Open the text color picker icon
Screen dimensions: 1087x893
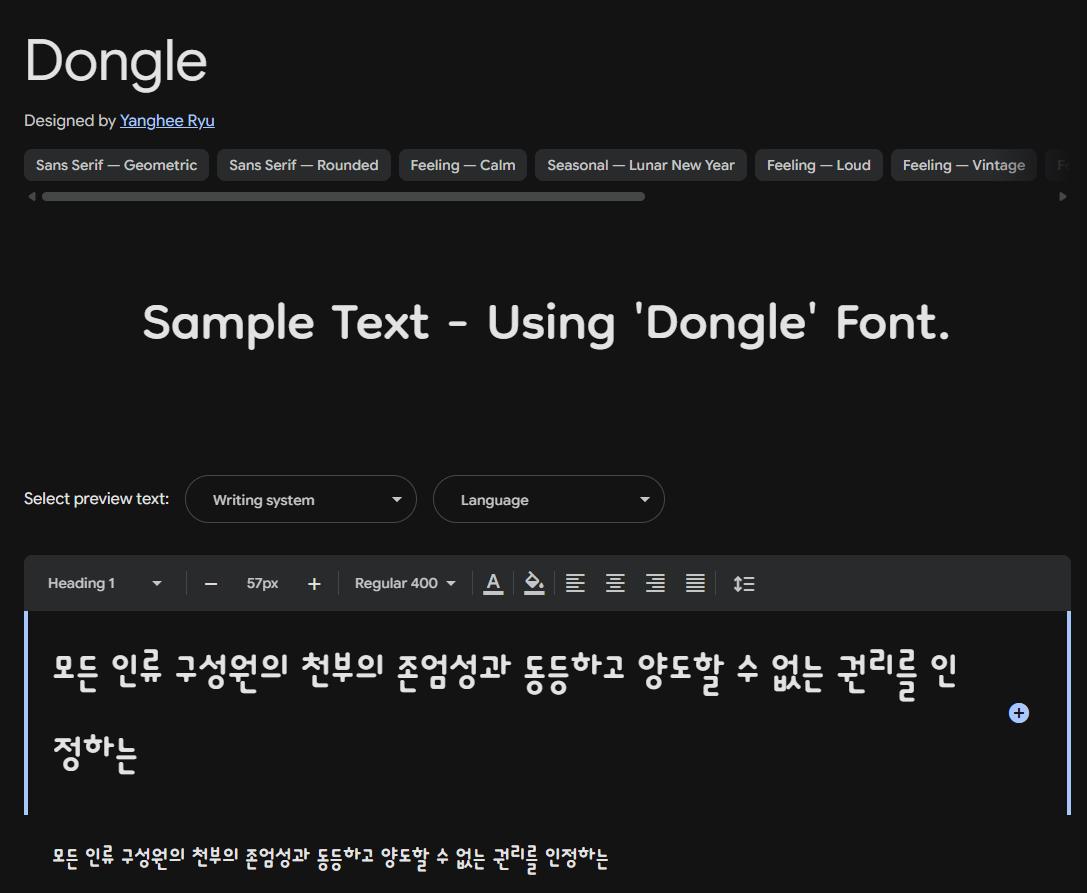493,583
